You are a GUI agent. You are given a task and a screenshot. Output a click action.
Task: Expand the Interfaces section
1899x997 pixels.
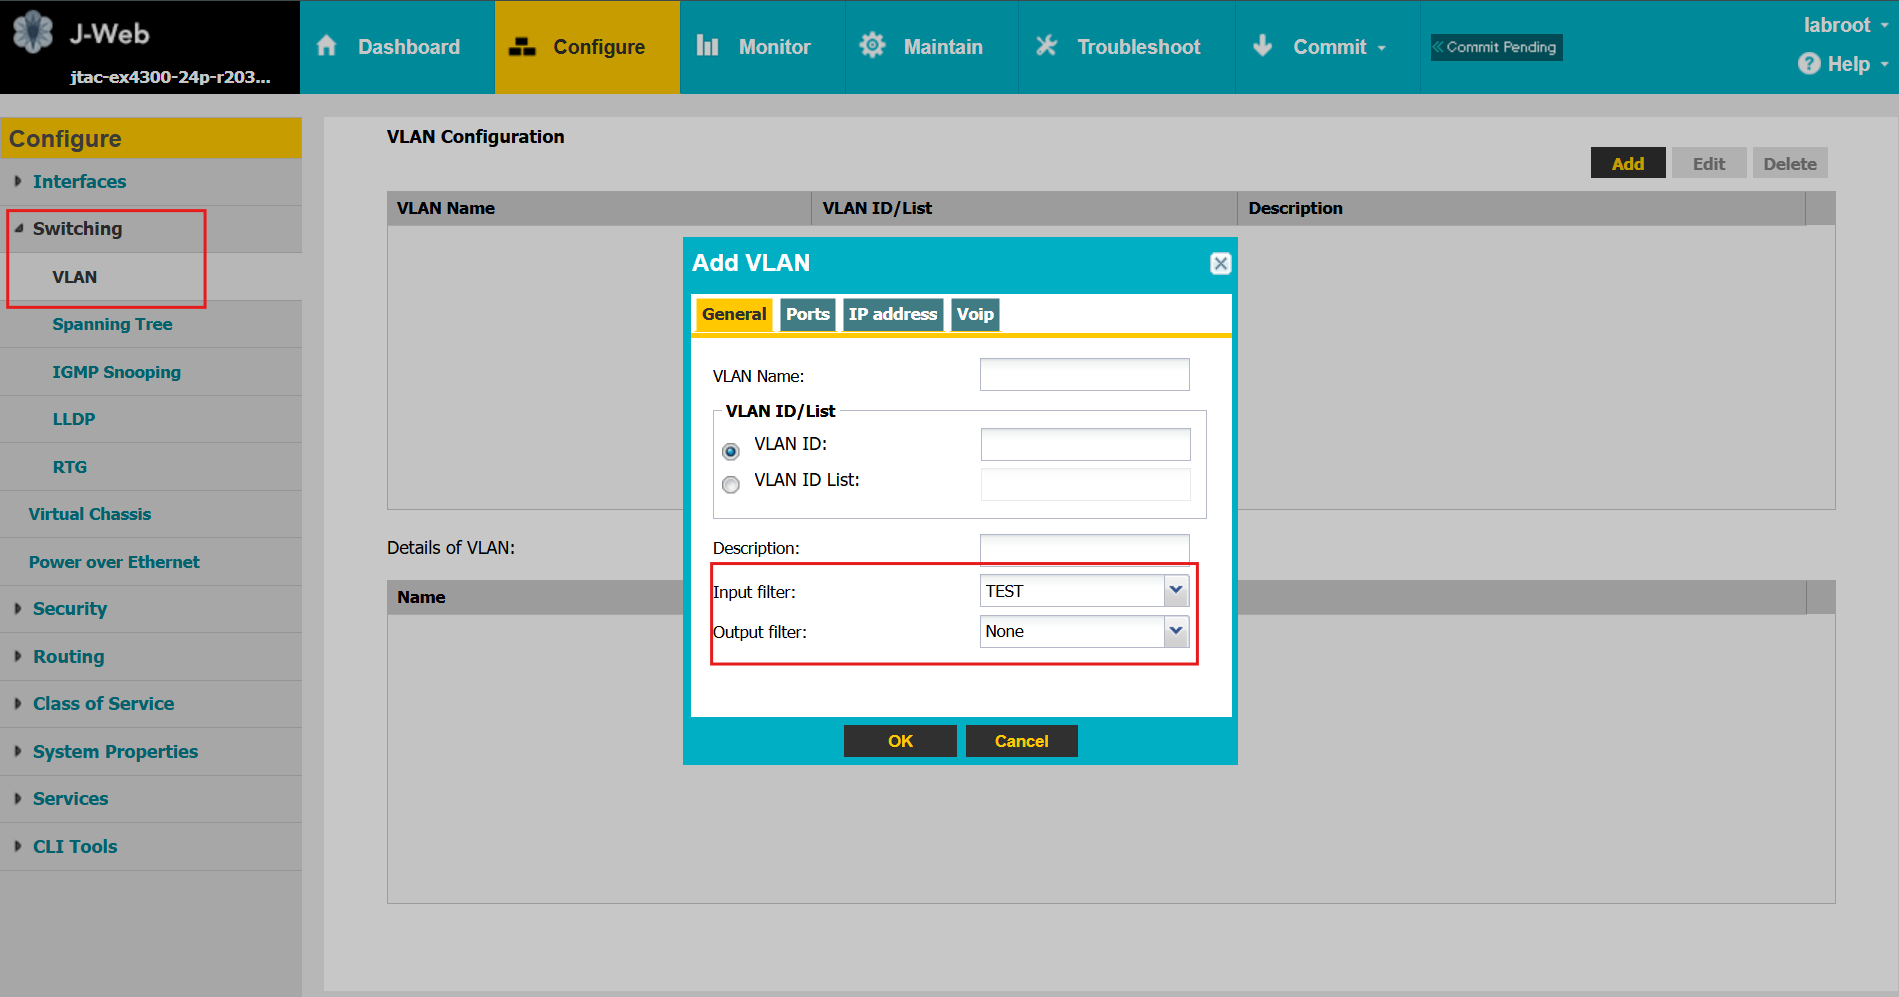pos(80,181)
